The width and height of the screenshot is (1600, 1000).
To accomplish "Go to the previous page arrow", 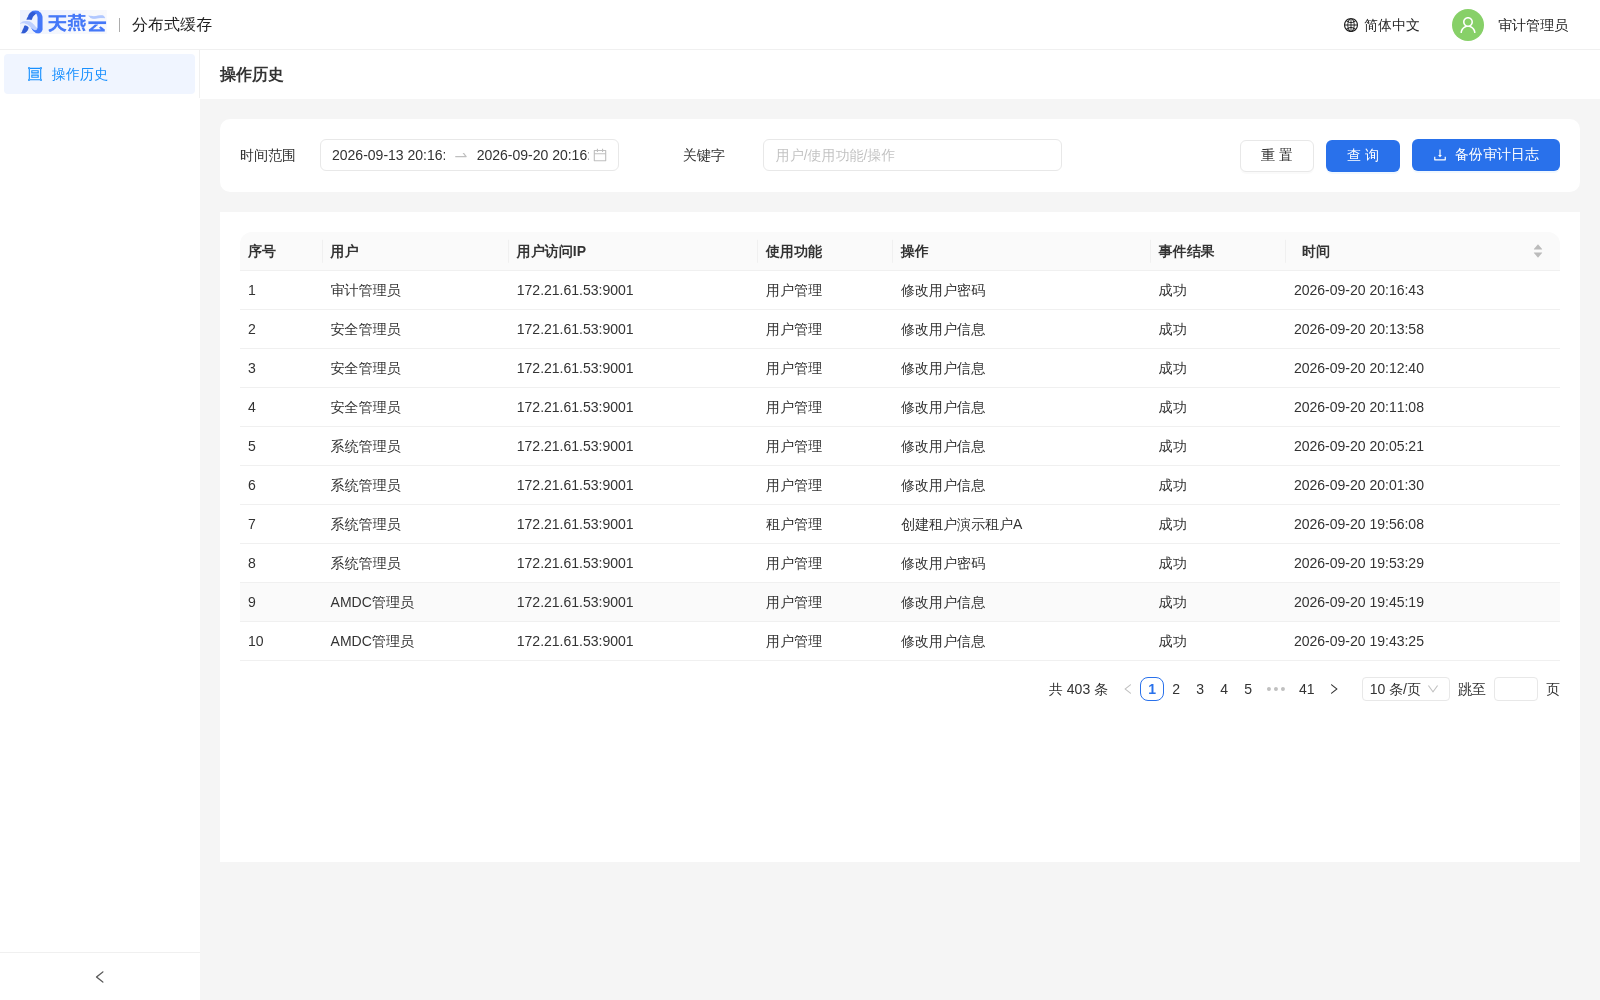I will pos(1128,689).
